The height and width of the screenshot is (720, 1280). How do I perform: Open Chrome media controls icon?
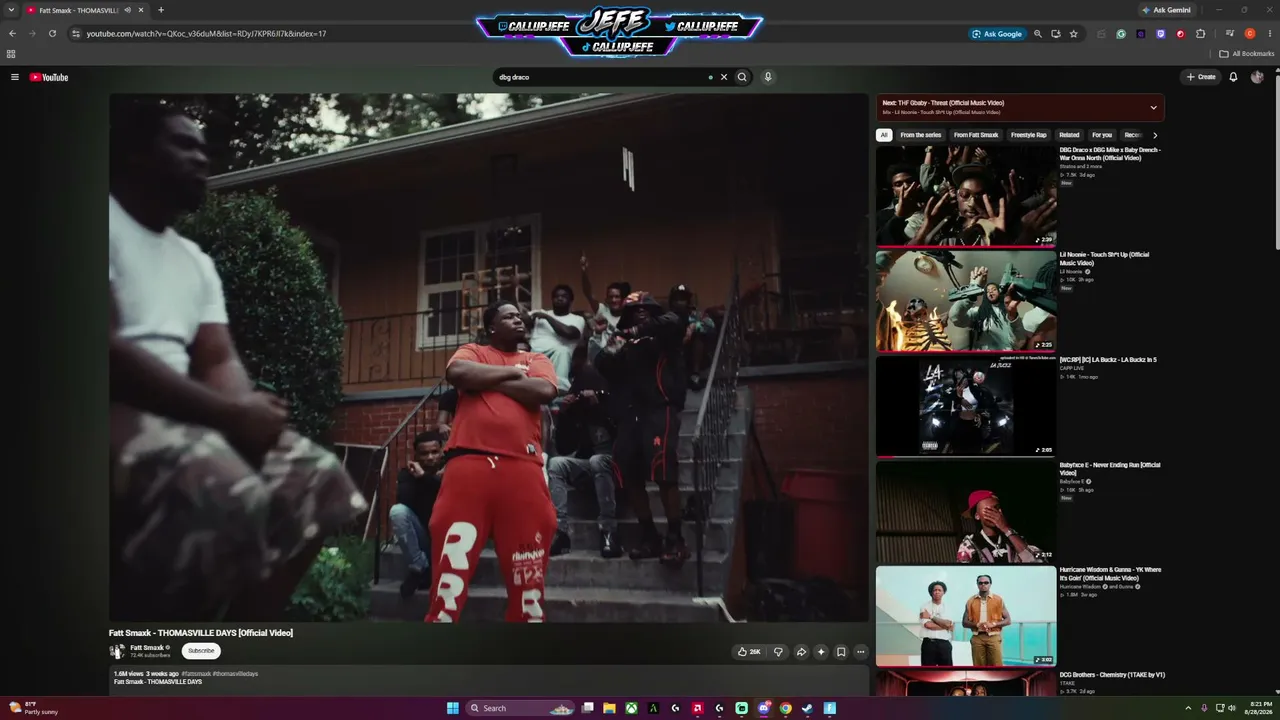[x=1230, y=34]
